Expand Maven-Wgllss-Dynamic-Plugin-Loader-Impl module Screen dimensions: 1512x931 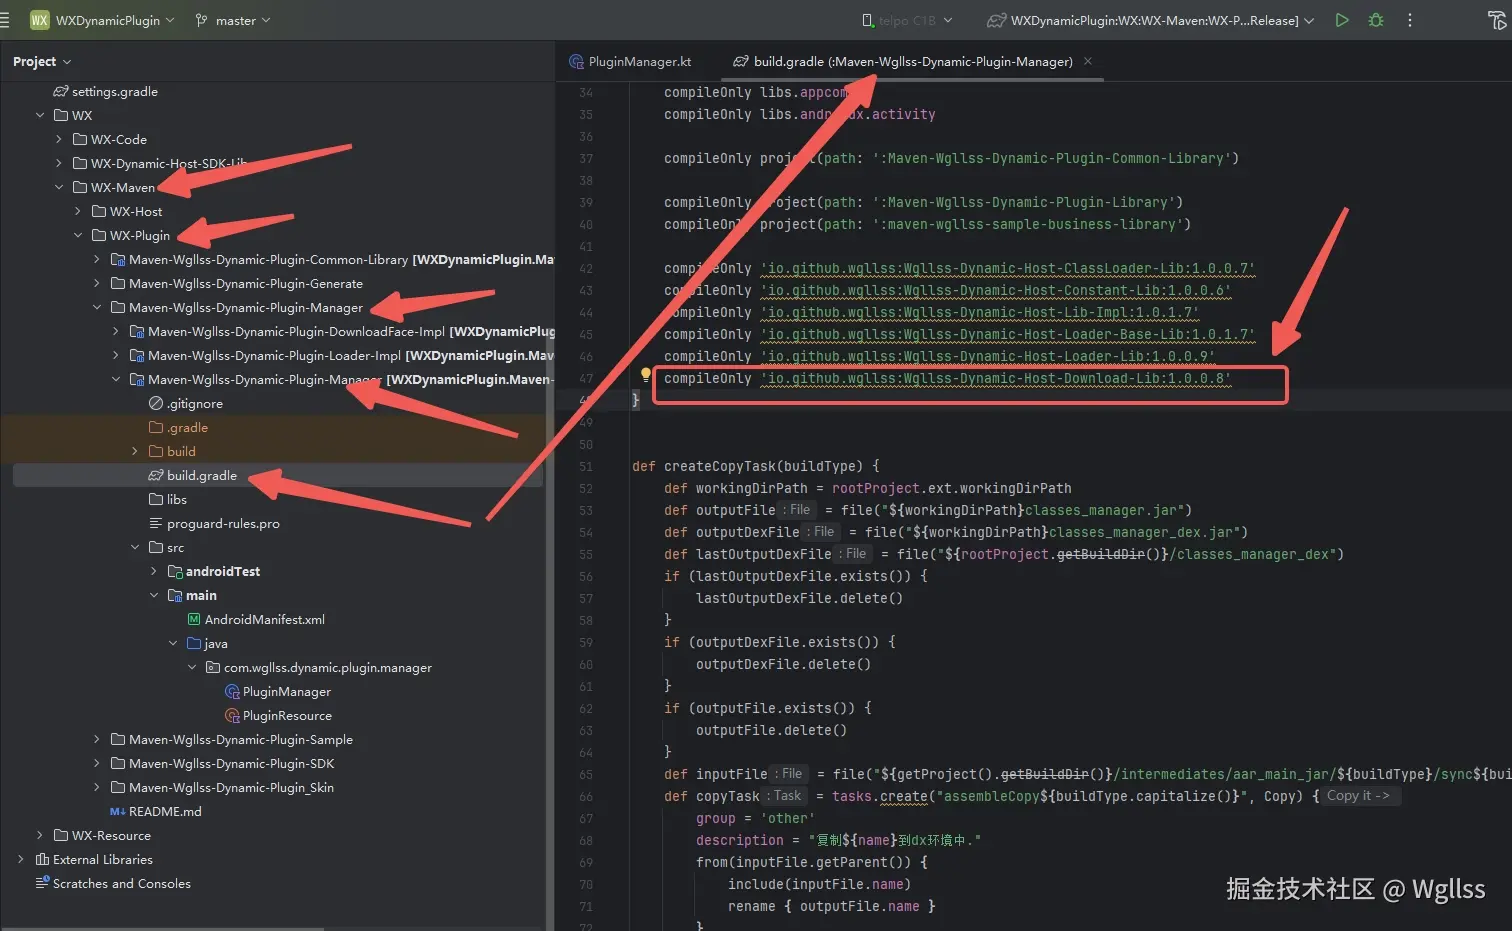116,356
